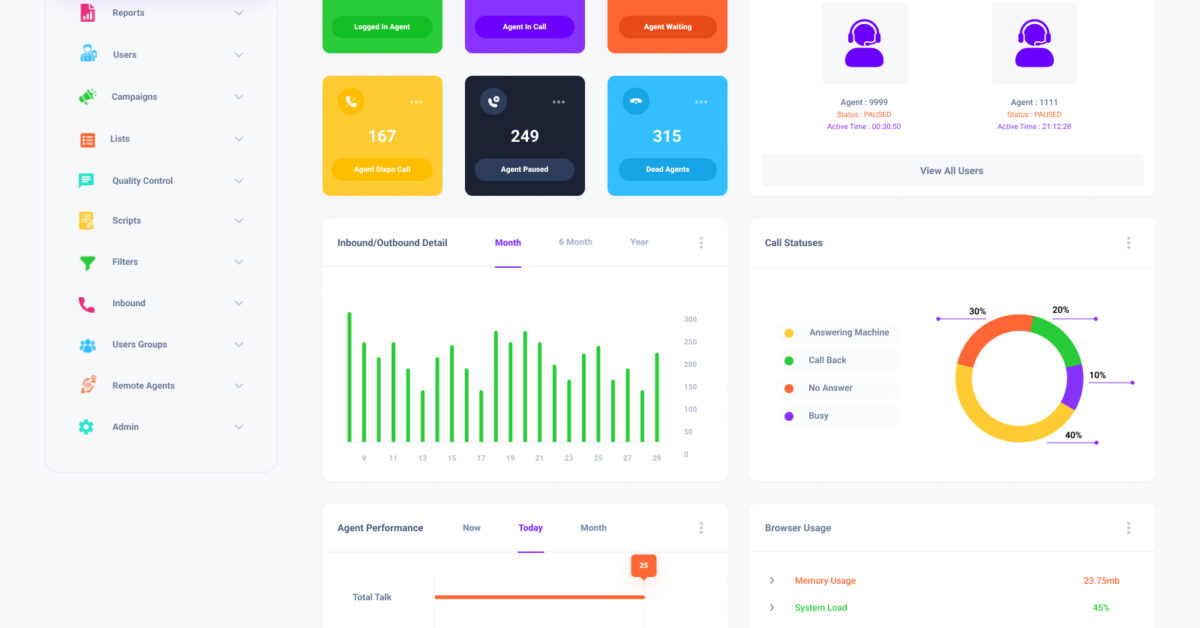The width and height of the screenshot is (1200, 628).
Task: Click the View All Users button
Action: point(951,171)
